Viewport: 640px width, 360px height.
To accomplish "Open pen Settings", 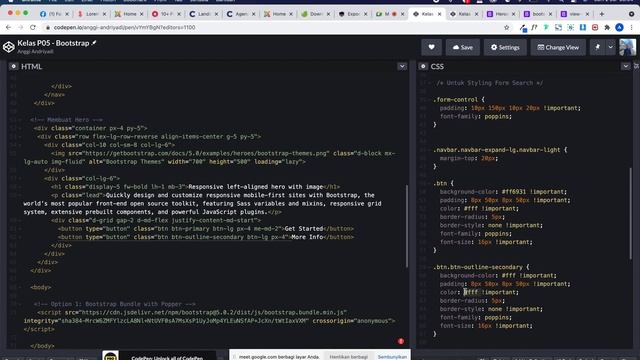I will coord(505,47).
